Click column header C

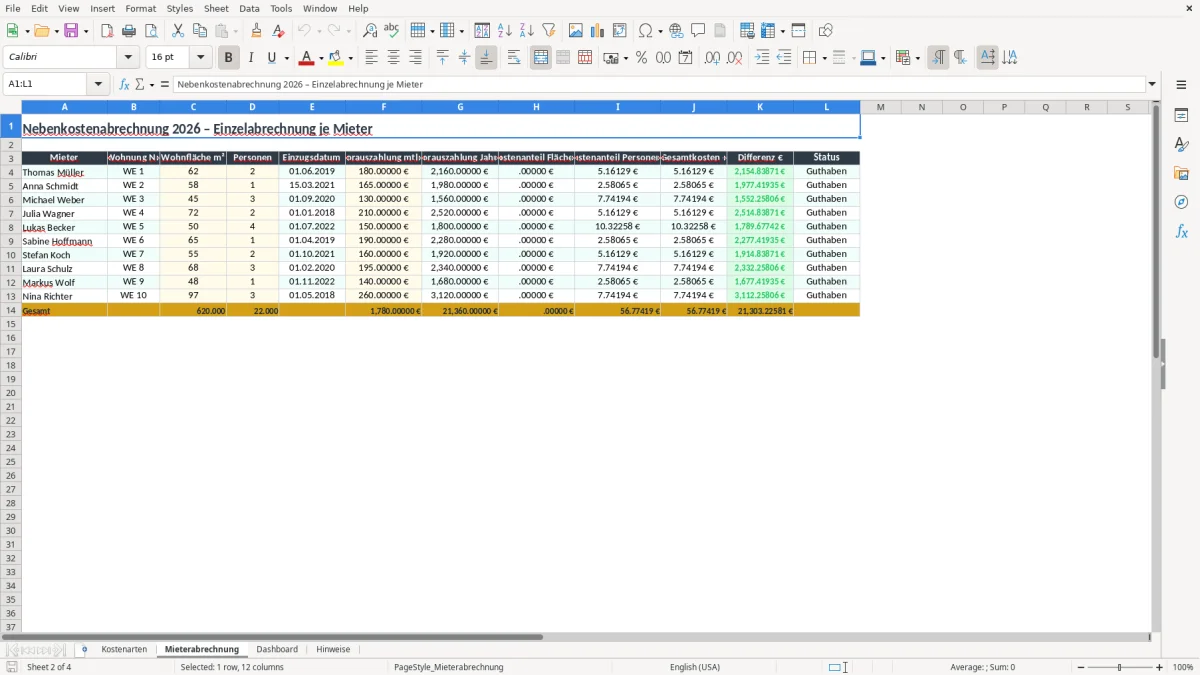(x=193, y=107)
